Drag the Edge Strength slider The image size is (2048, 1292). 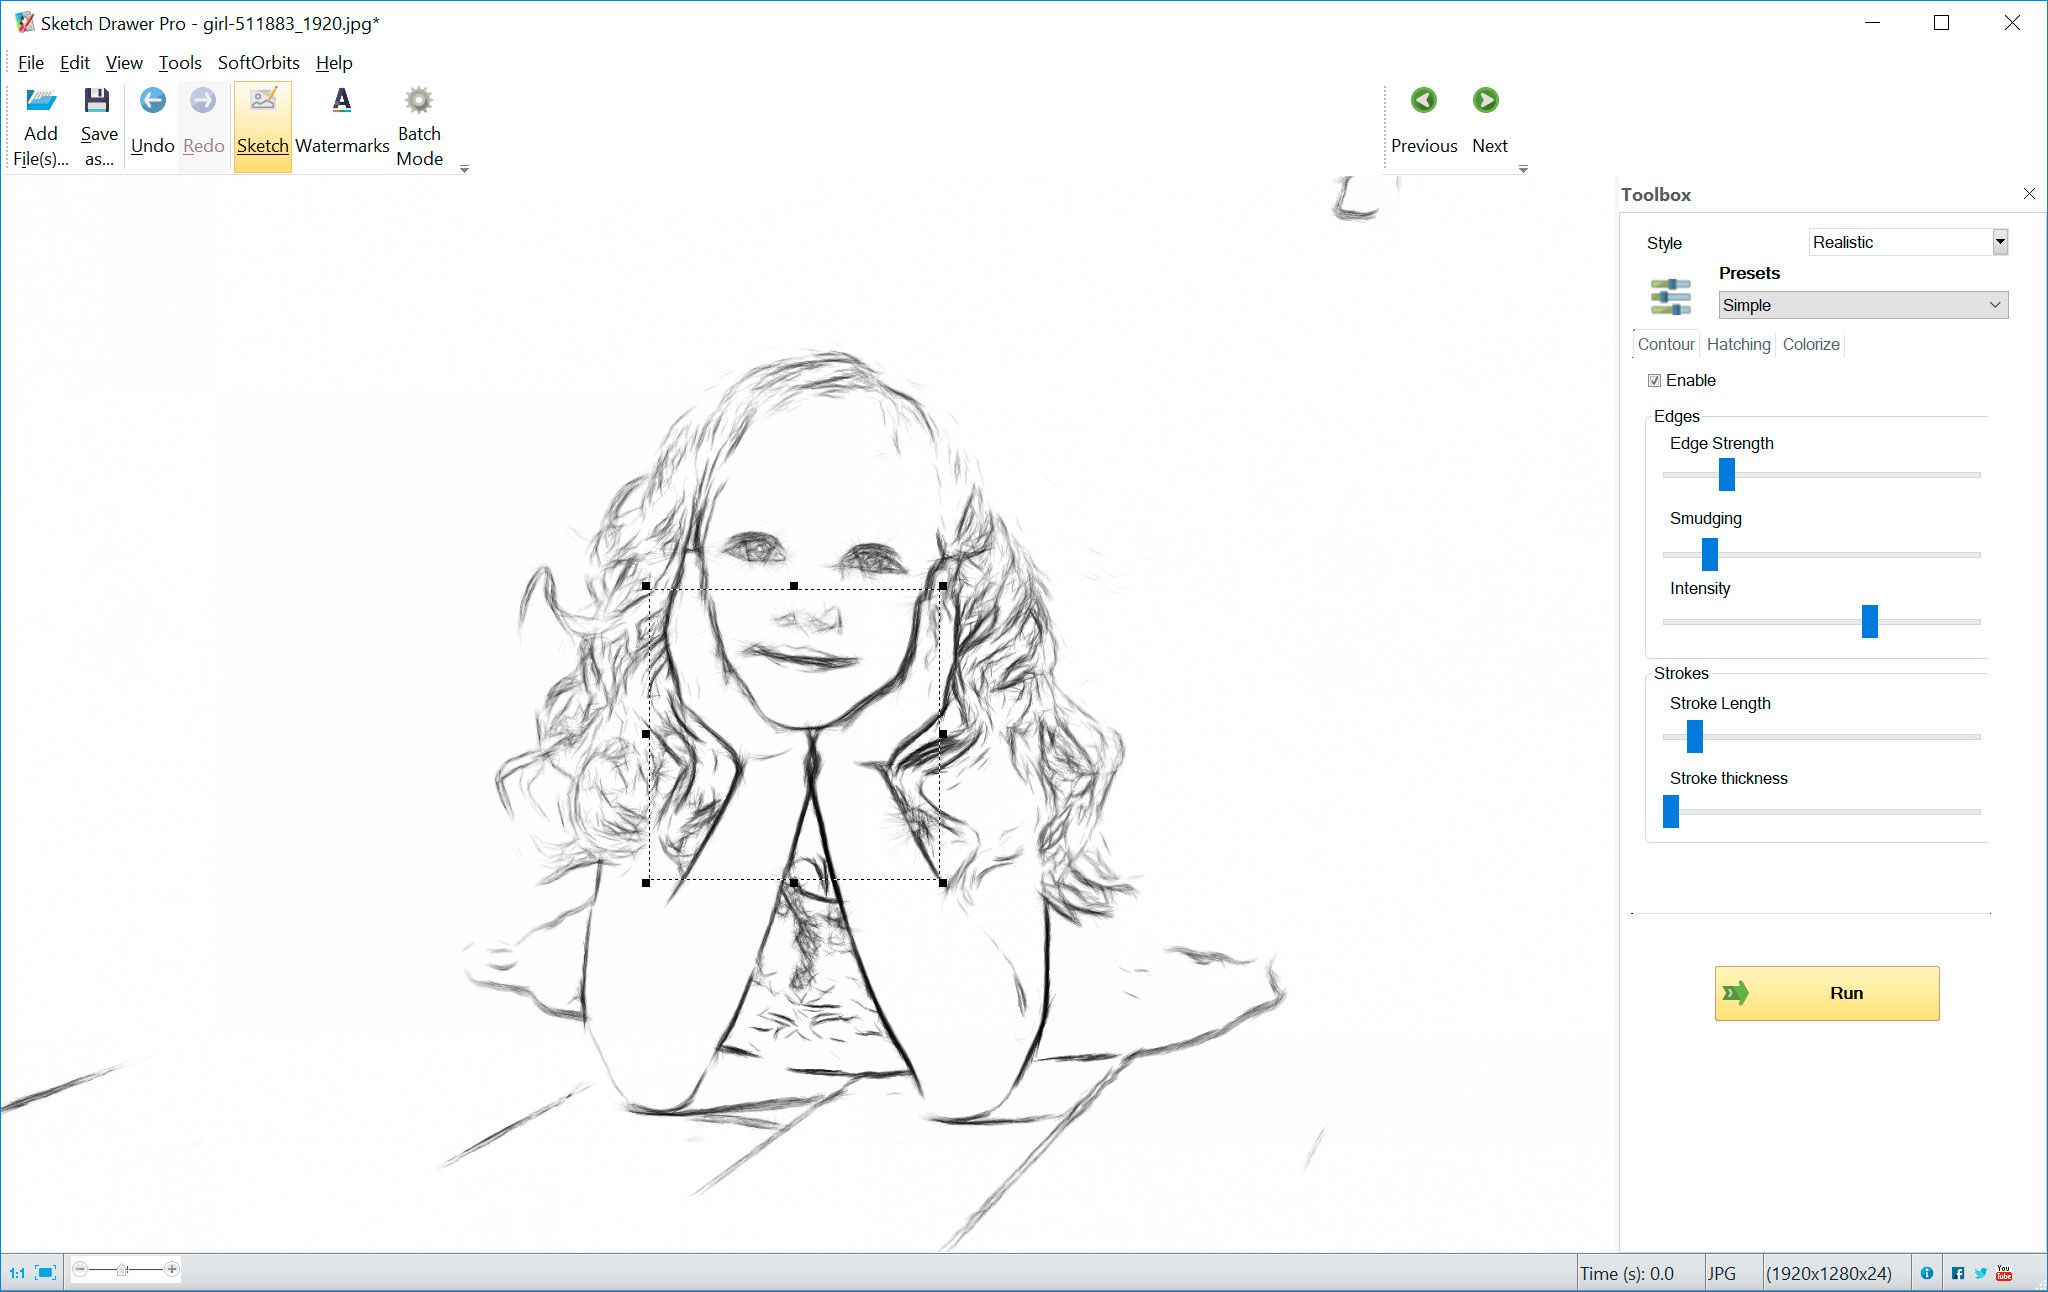coord(1727,472)
